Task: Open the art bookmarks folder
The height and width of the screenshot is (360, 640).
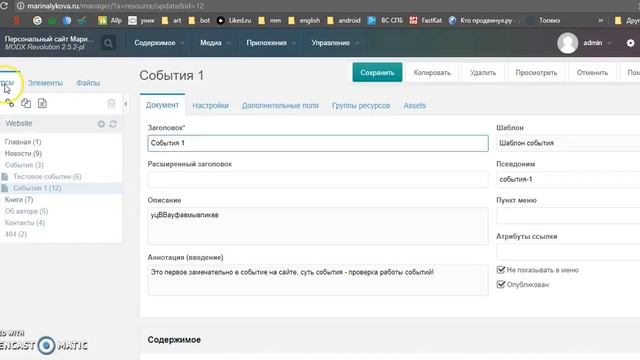Action: click(171, 20)
